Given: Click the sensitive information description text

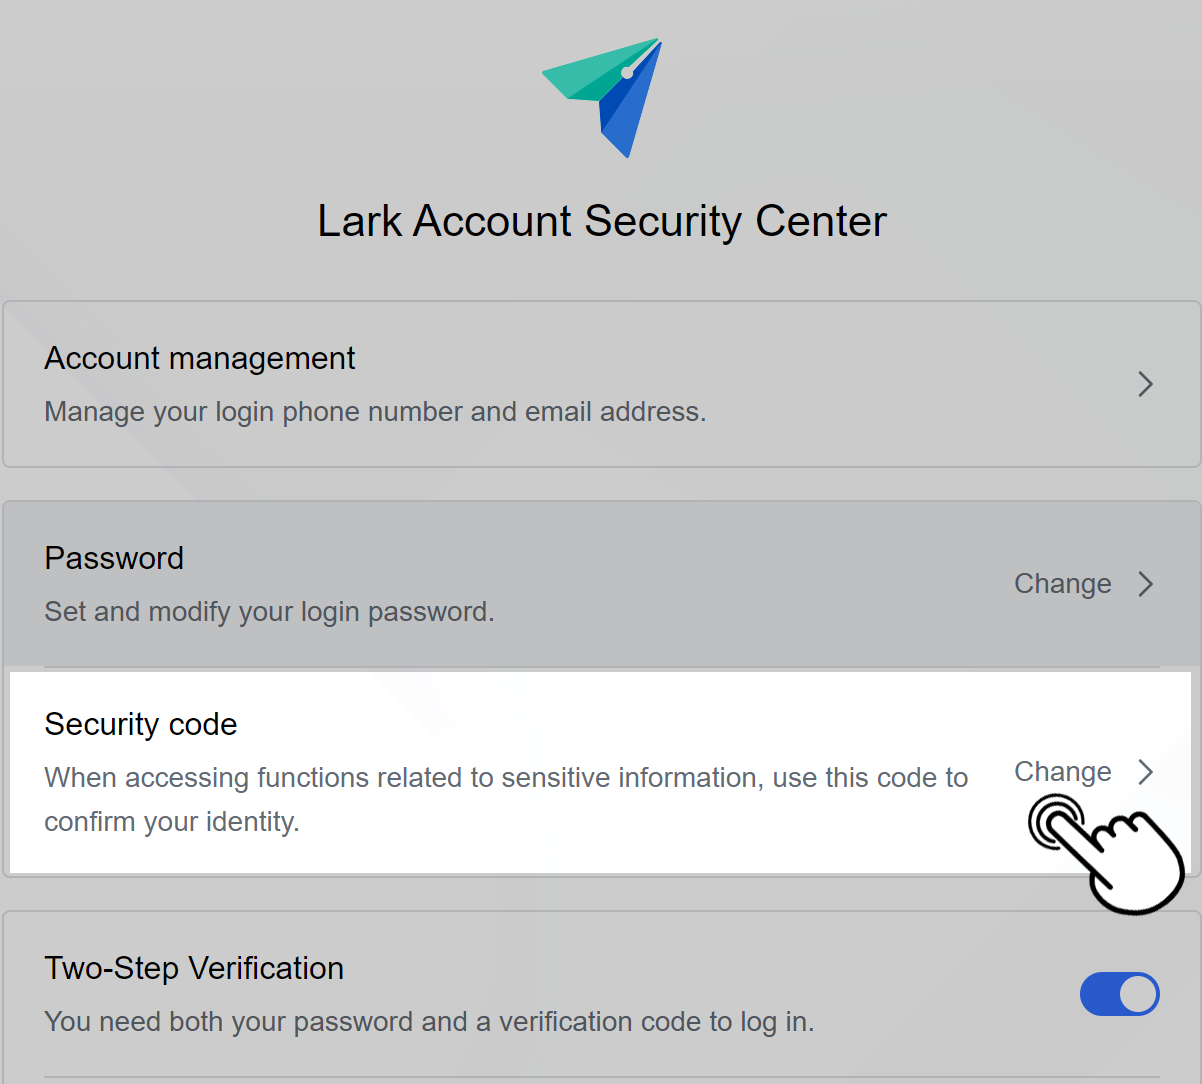Looking at the screenshot, I should tap(506, 799).
